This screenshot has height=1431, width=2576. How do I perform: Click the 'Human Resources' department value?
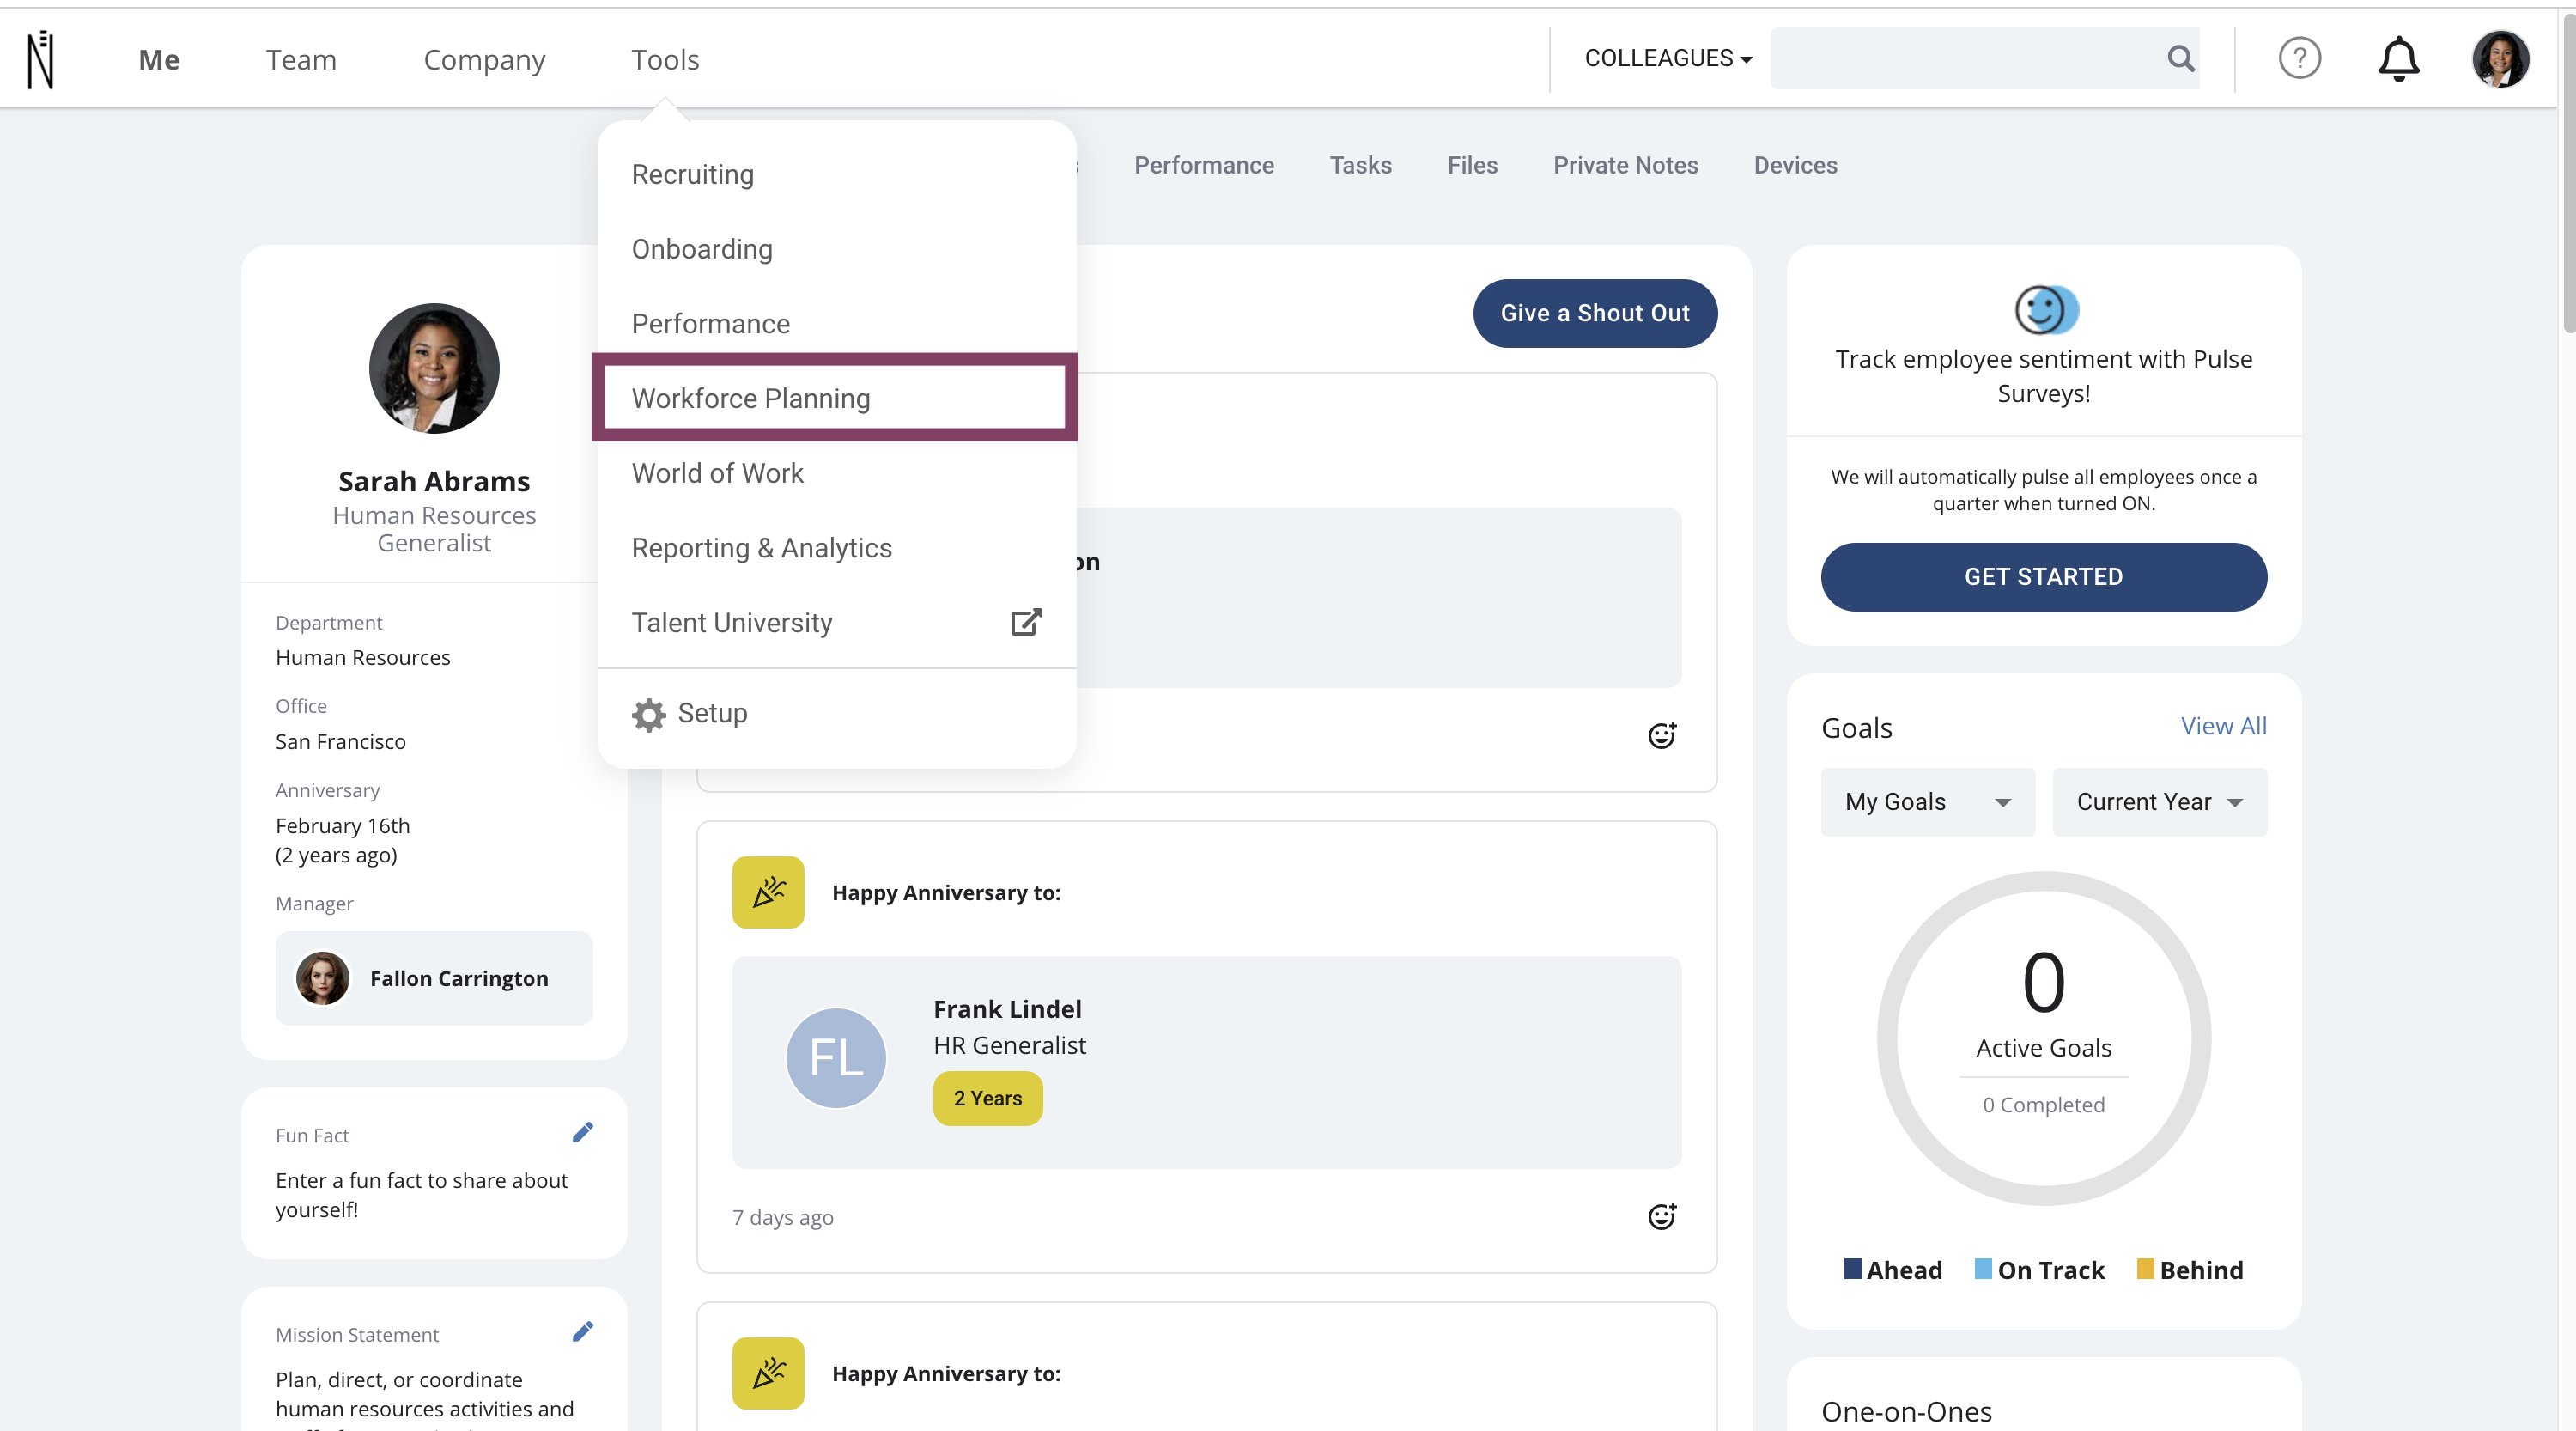[x=363, y=657]
